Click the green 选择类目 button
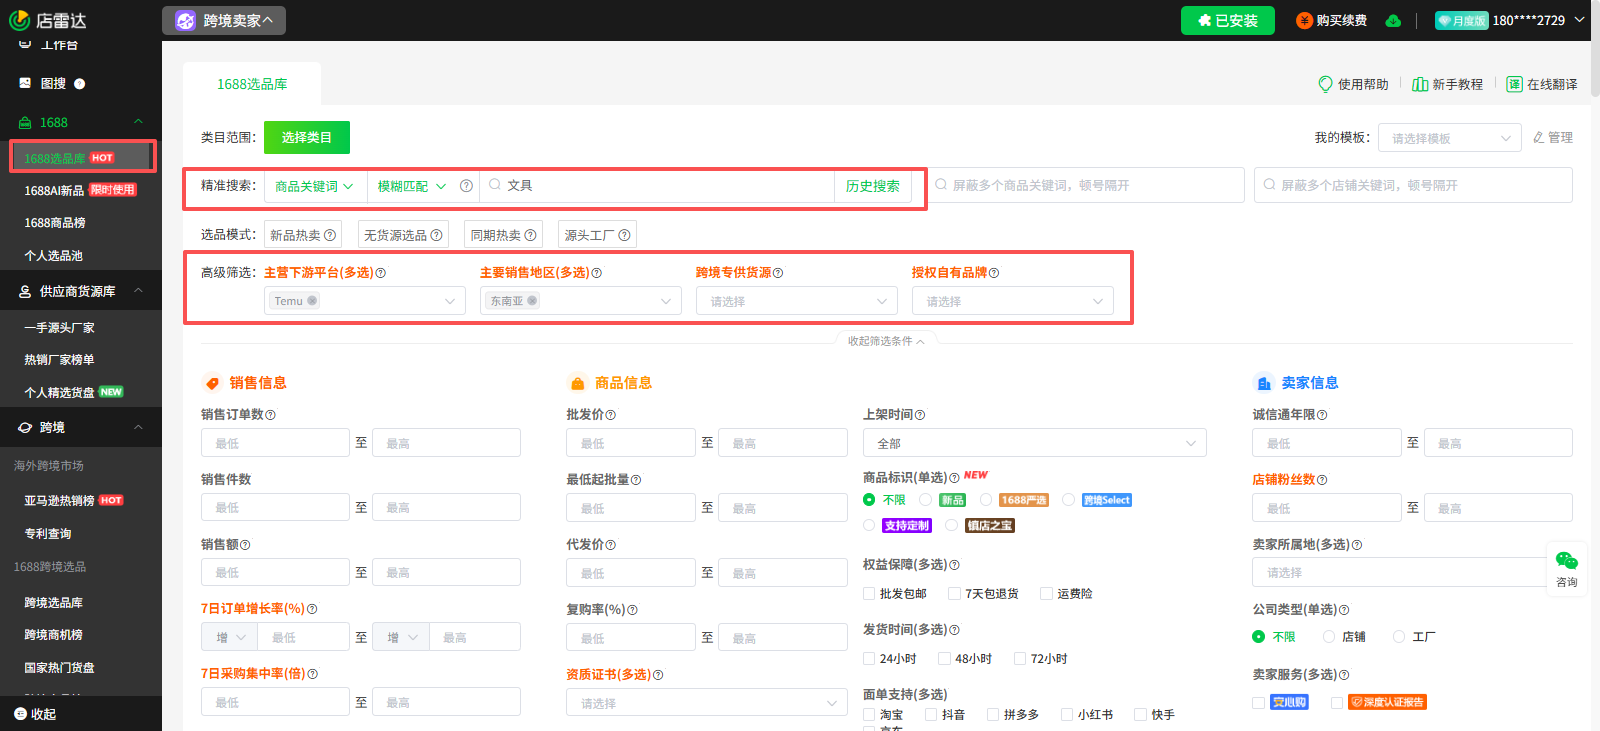 [x=306, y=138]
